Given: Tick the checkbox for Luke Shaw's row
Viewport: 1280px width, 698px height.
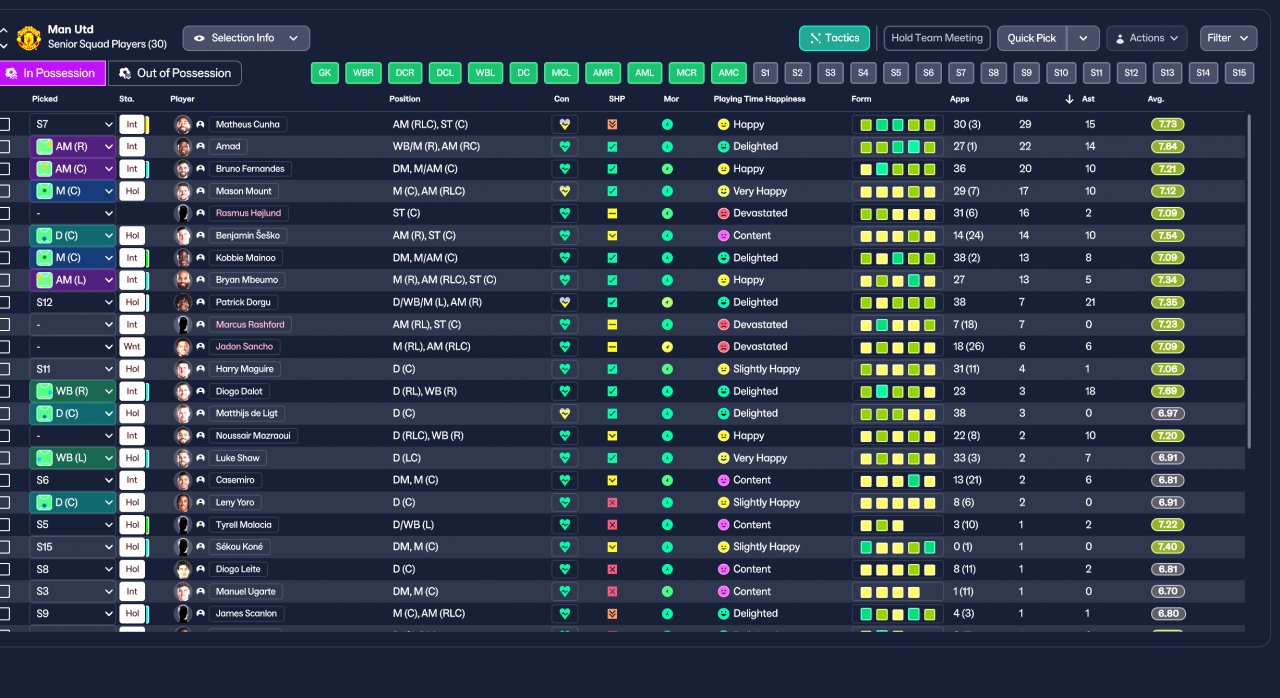Looking at the screenshot, I should click(4, 458).
